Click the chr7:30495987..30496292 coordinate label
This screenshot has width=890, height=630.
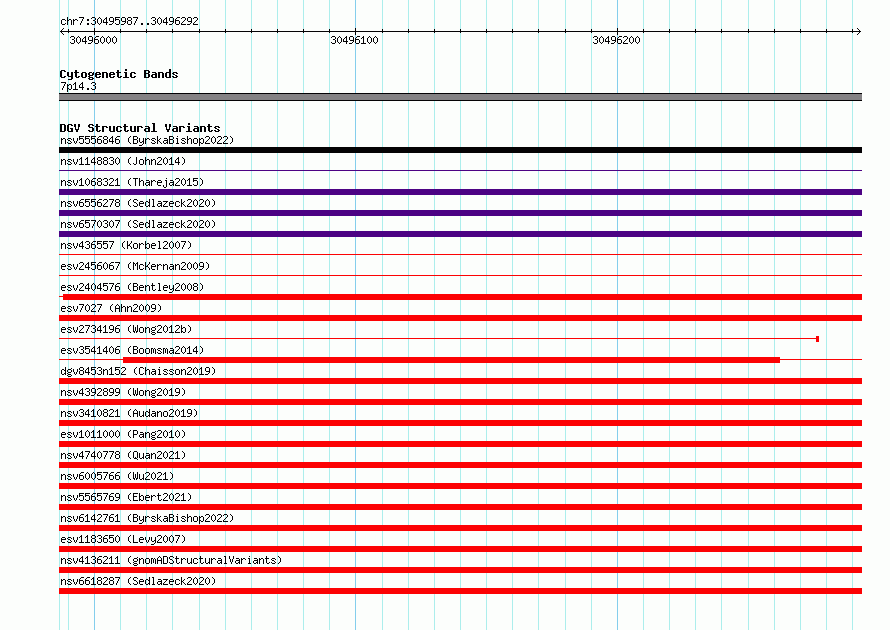click(129, 21)
